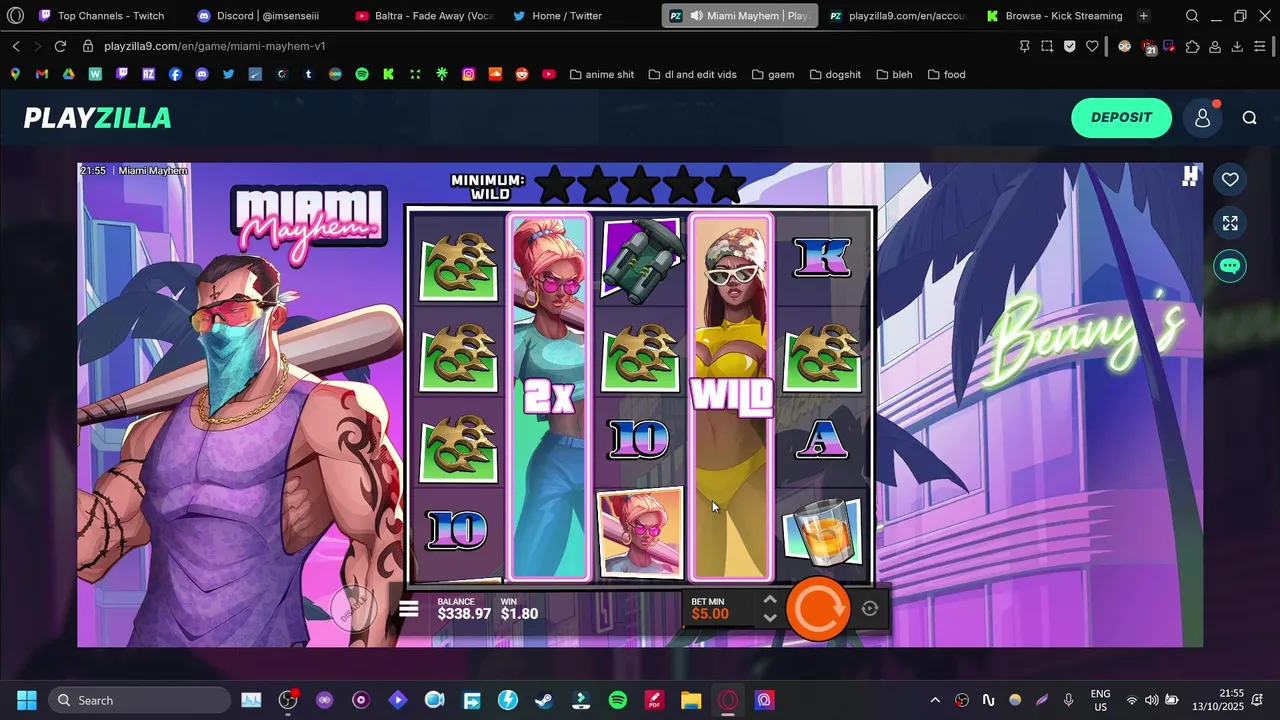The image size is (1280, 720).
Task: Go to the Playzilla home logo
Action: [x=98, y=118]
